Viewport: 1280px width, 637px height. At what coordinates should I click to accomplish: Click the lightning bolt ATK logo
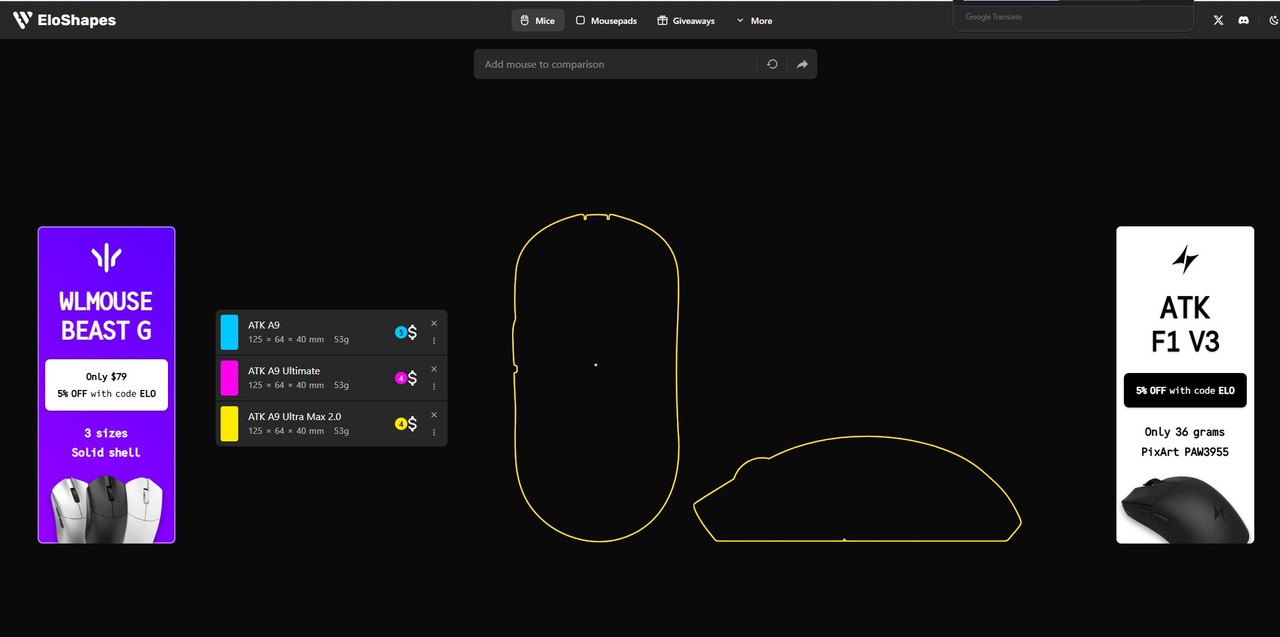pyautogui.click(x=1185, y=260)
